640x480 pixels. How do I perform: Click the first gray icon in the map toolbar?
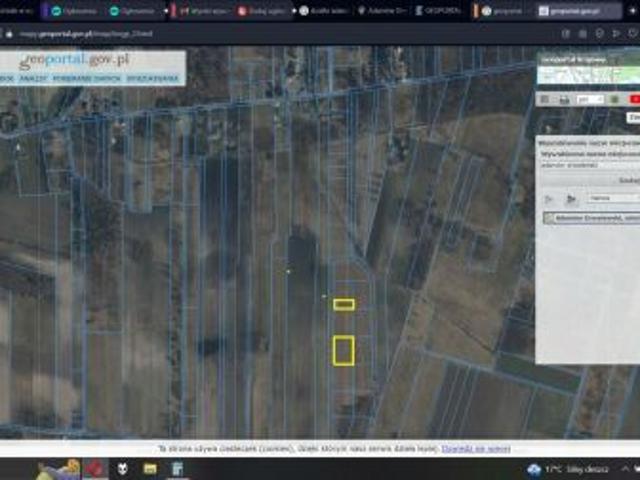pos(545,99)
